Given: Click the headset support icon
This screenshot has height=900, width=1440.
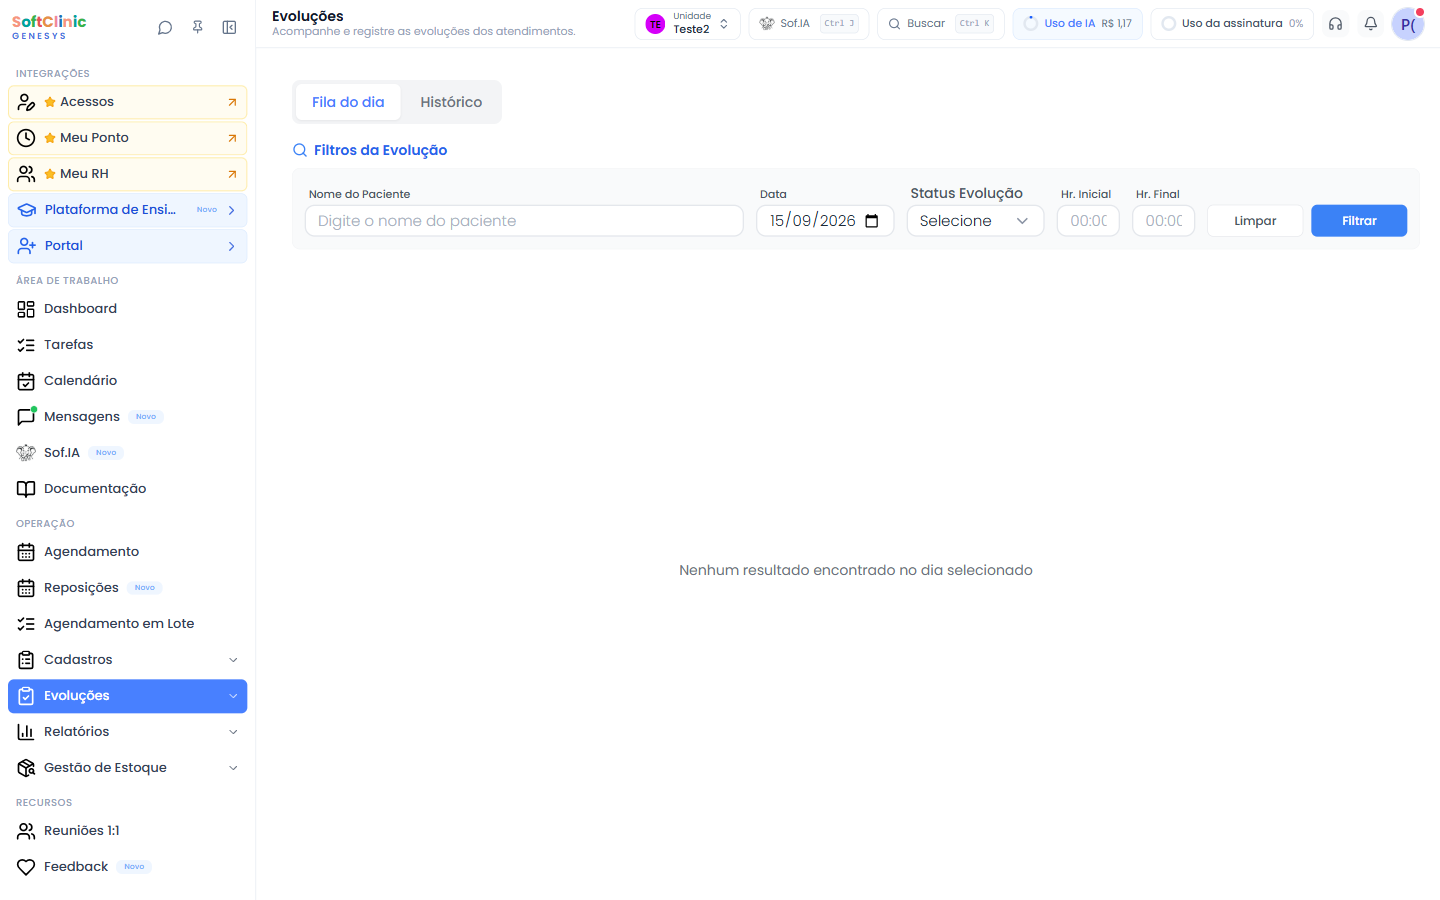Looking at the screenshot, I should (1335, 24).
